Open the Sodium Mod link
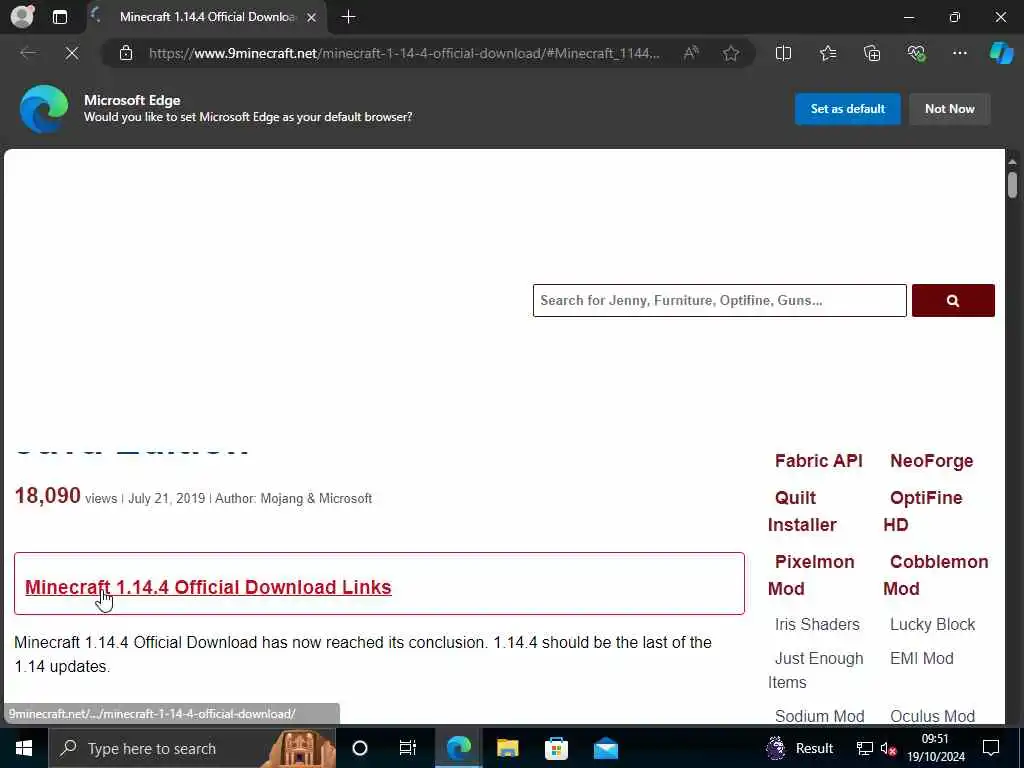Screen dimensions: 1024x768 (819, 716)
